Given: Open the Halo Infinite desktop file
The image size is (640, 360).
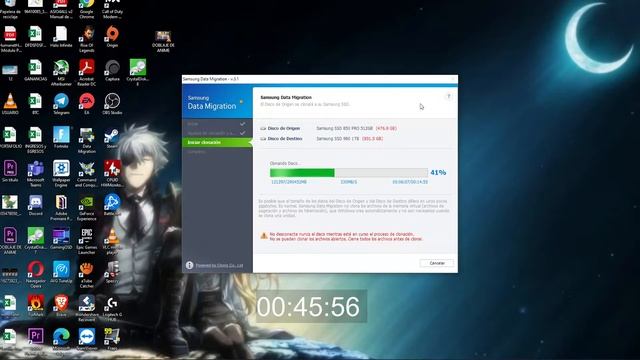Looking at the screenshot, I should 61,38.
